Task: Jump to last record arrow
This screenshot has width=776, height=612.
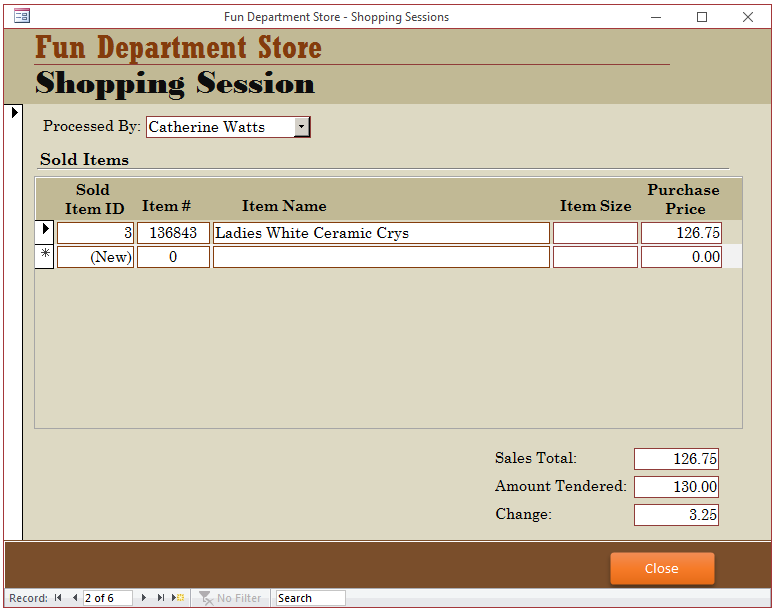Action: [x=160, y=598]
